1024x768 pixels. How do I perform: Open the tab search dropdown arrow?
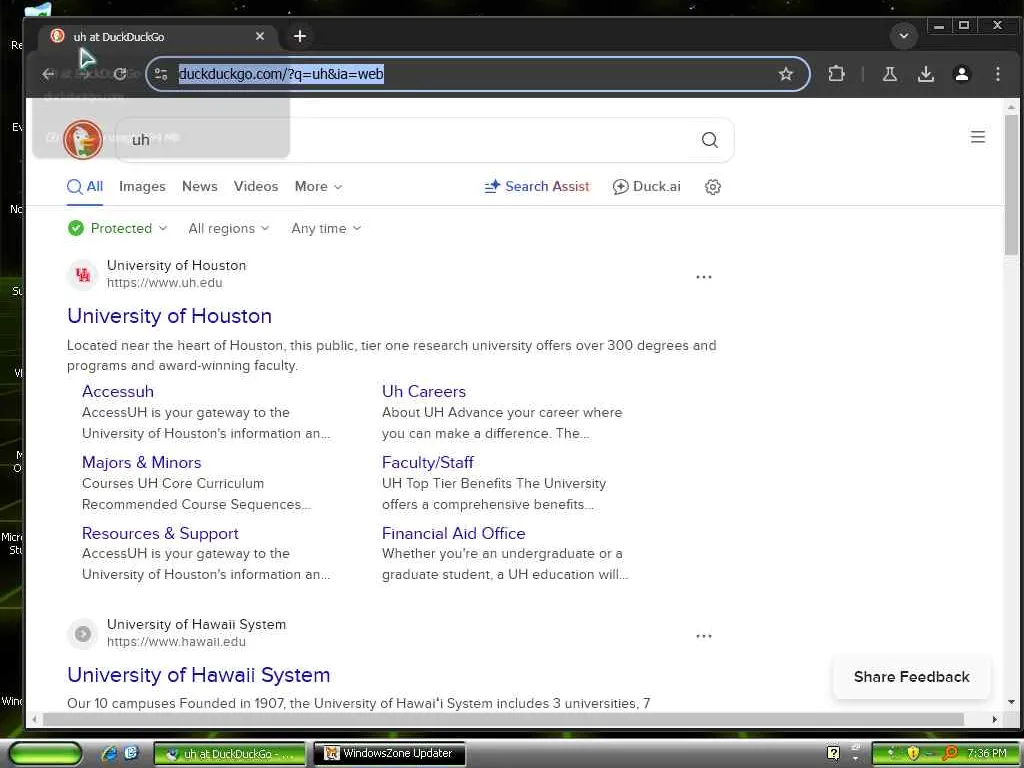[904, 36]
